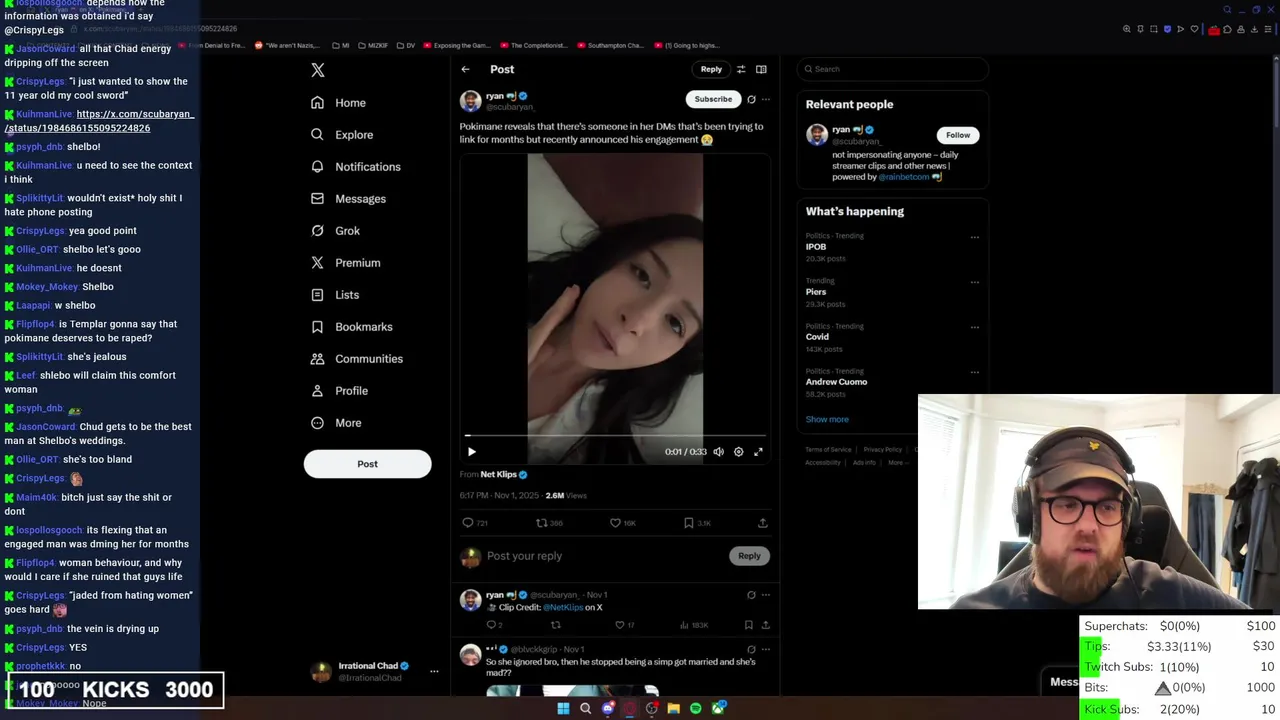Viewport: 1280px width, 720px height.
Task: Open the x.com link posted by KuihmanLive in chat
Action: click(99, 121)
